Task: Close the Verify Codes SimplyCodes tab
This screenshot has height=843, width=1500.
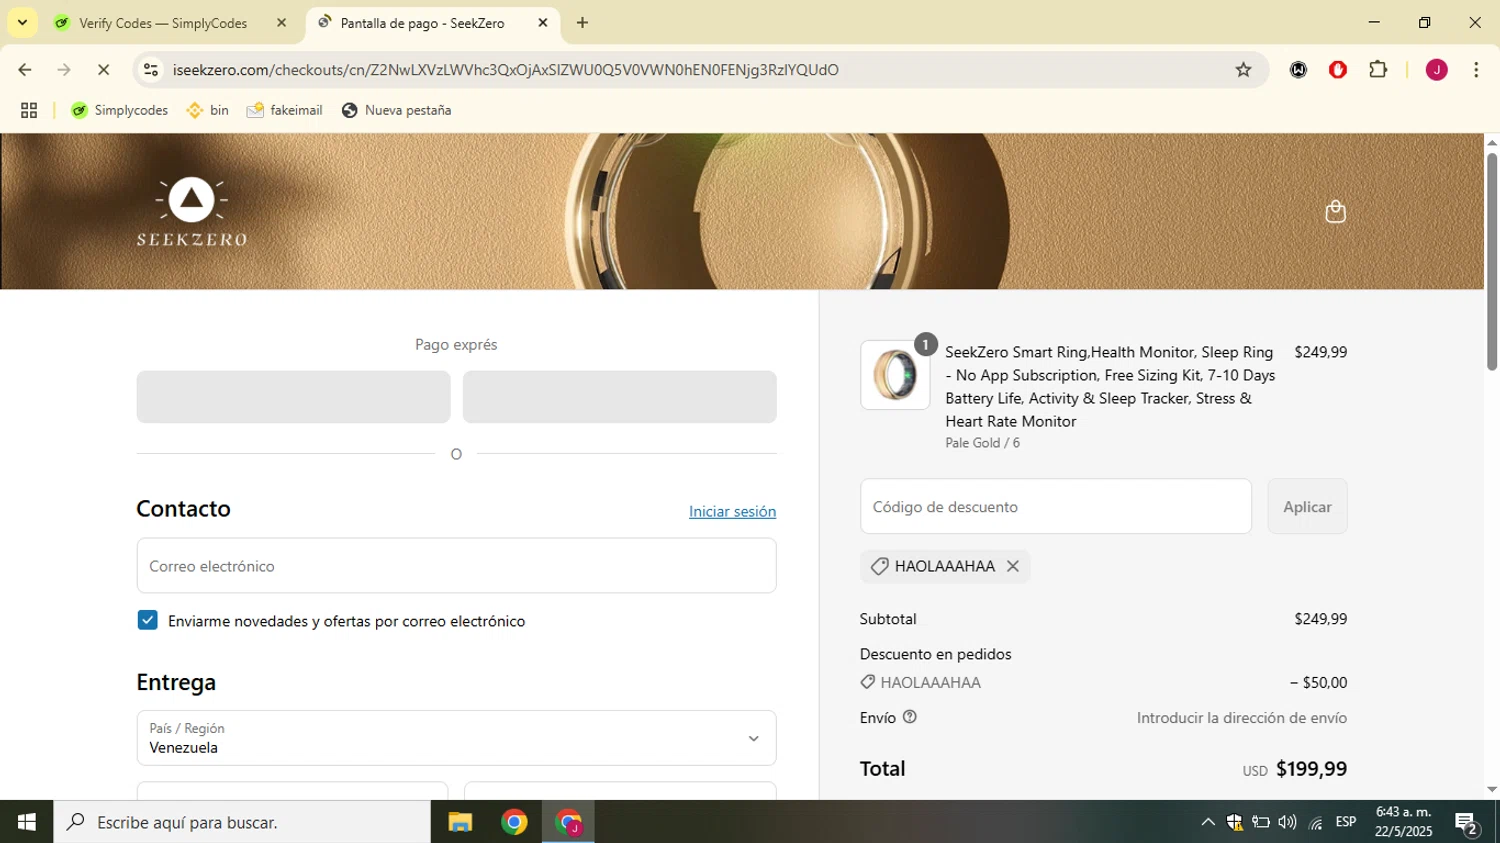Action: pos(281,23)
